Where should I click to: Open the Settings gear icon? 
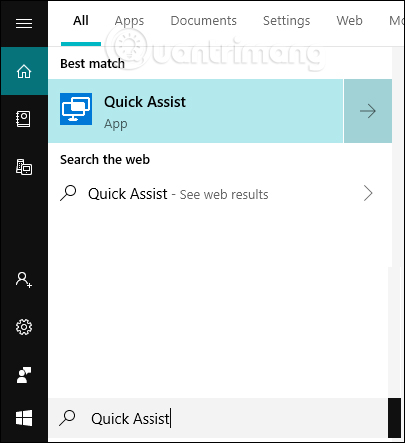tap(24, 327)
